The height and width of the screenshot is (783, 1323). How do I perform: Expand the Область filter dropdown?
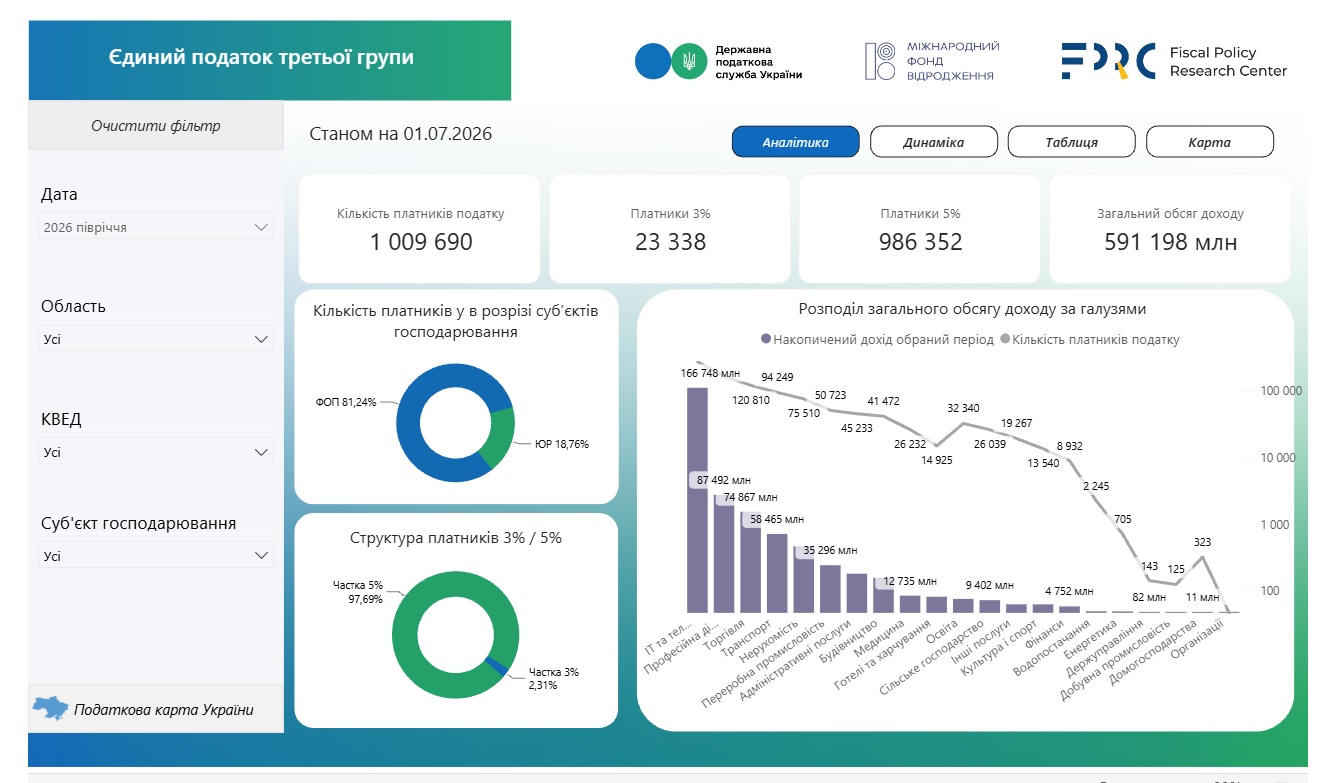coord(156,339)
